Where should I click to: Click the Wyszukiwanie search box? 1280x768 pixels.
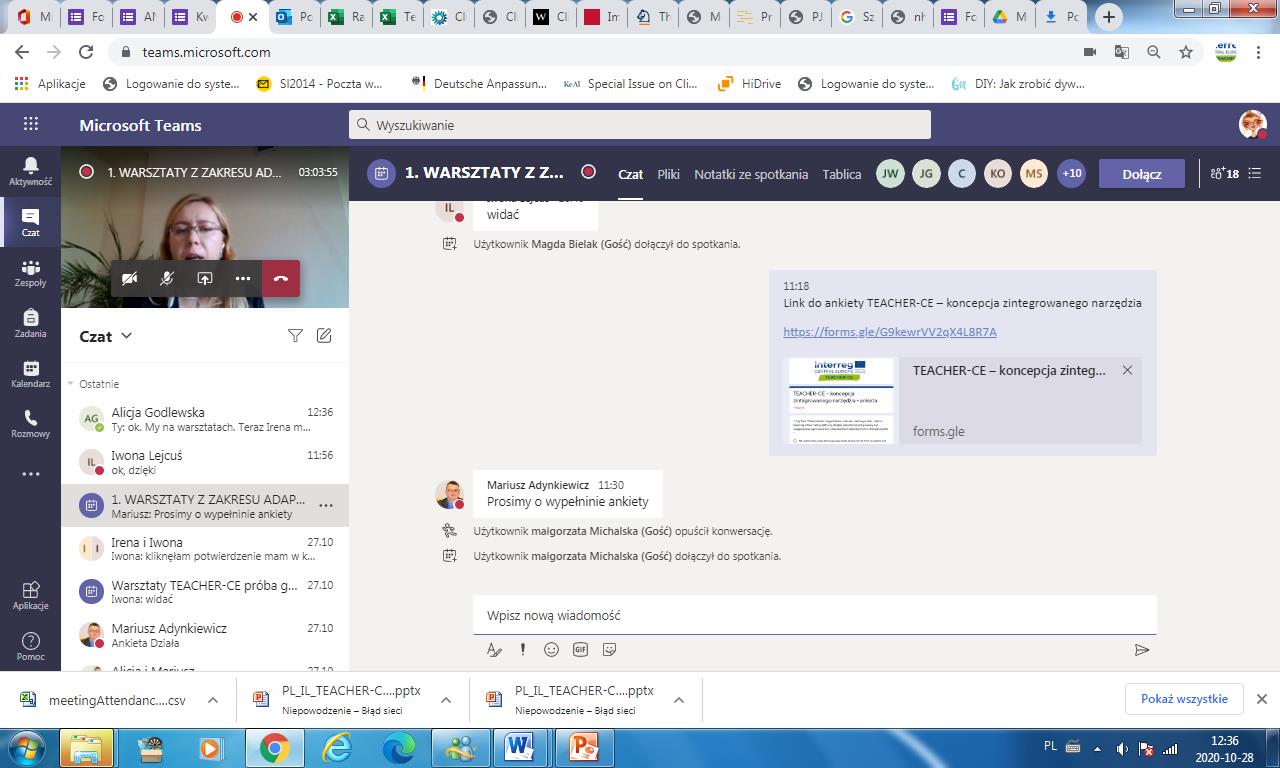tap(640, 125)
